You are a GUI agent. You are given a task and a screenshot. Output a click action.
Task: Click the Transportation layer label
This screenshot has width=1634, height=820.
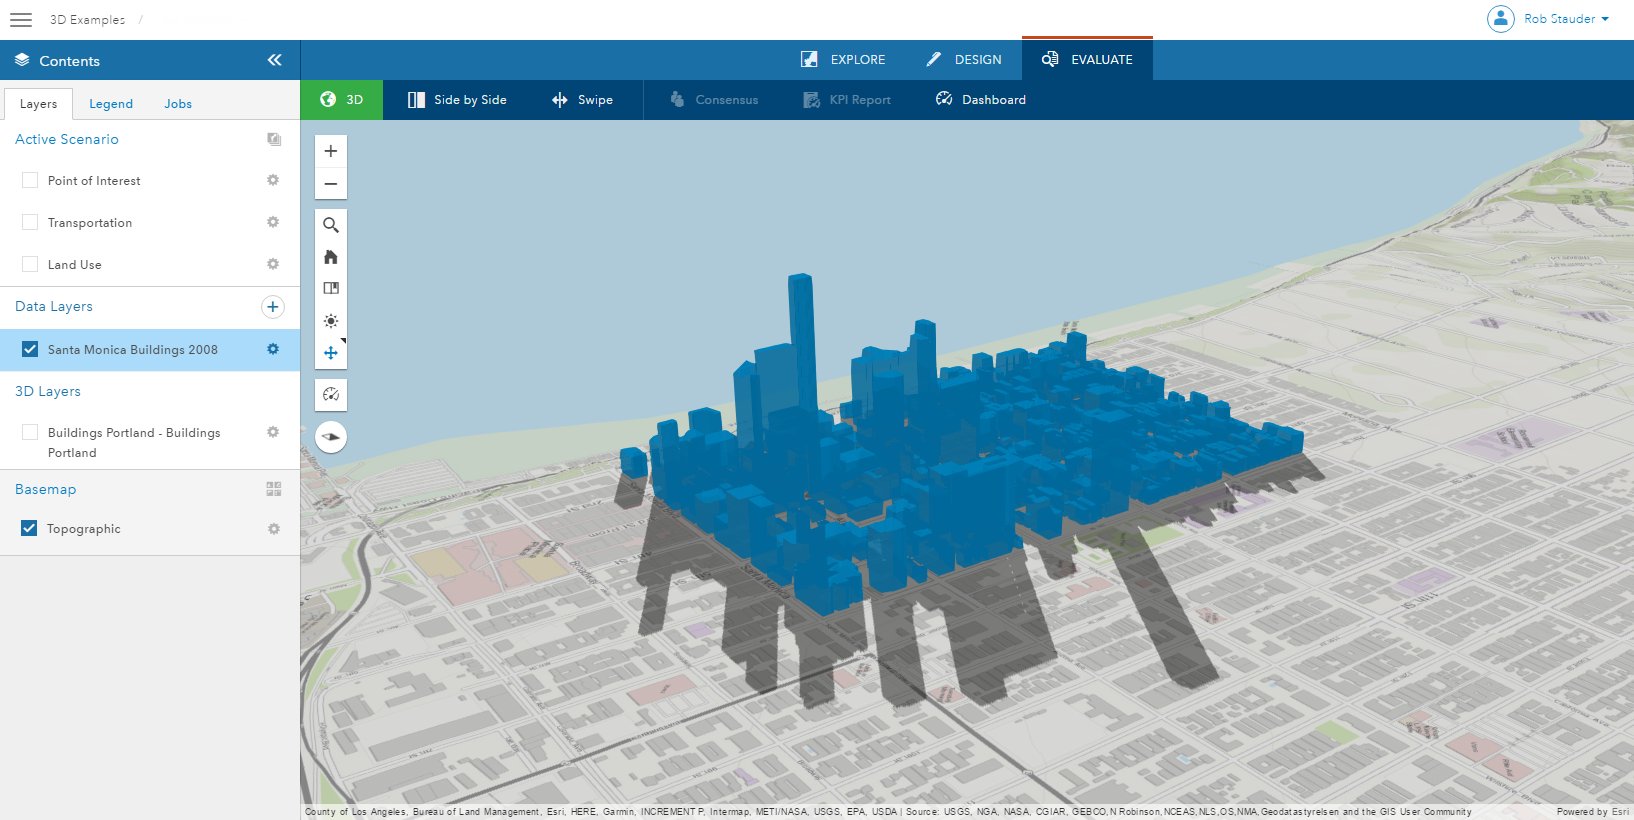coord(90,223)
